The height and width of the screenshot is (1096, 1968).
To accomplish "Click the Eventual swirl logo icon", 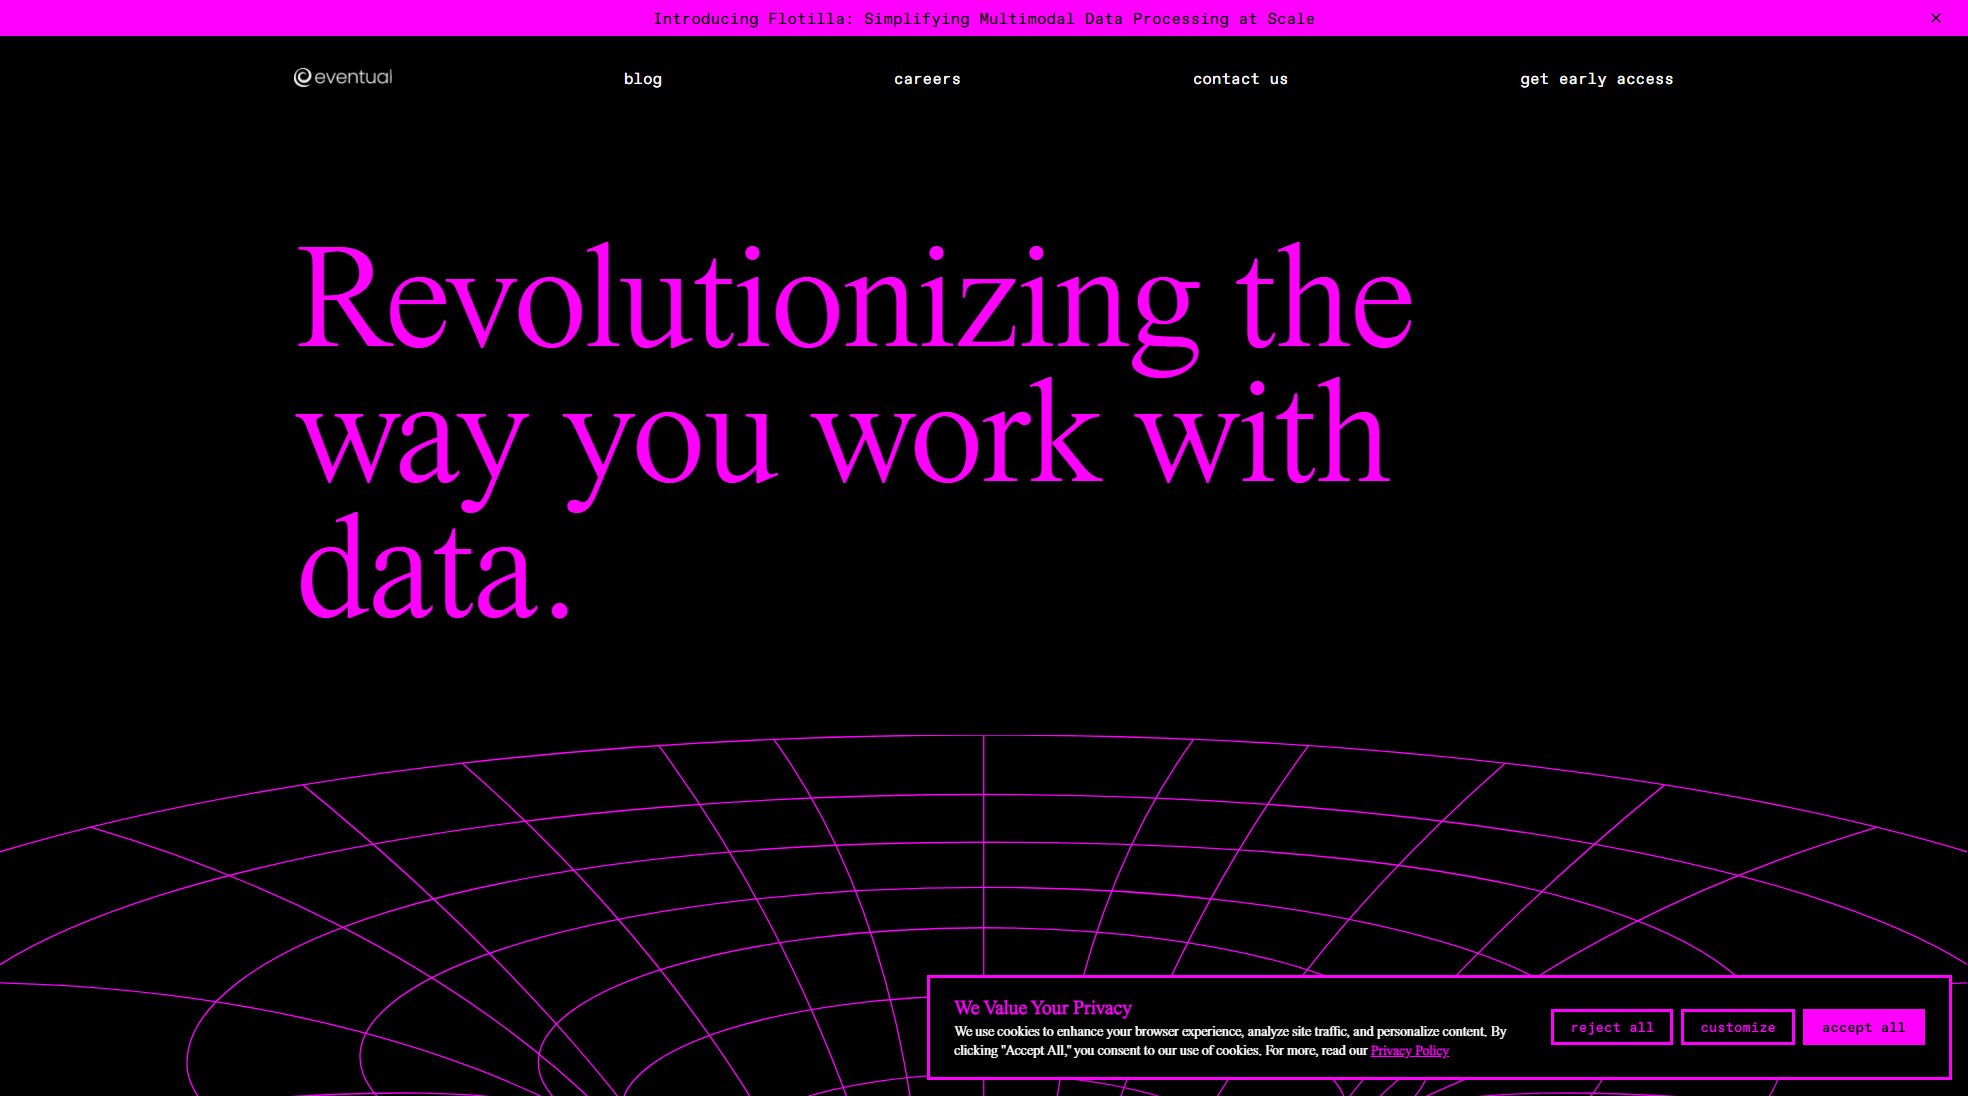I will pos(302,78).
